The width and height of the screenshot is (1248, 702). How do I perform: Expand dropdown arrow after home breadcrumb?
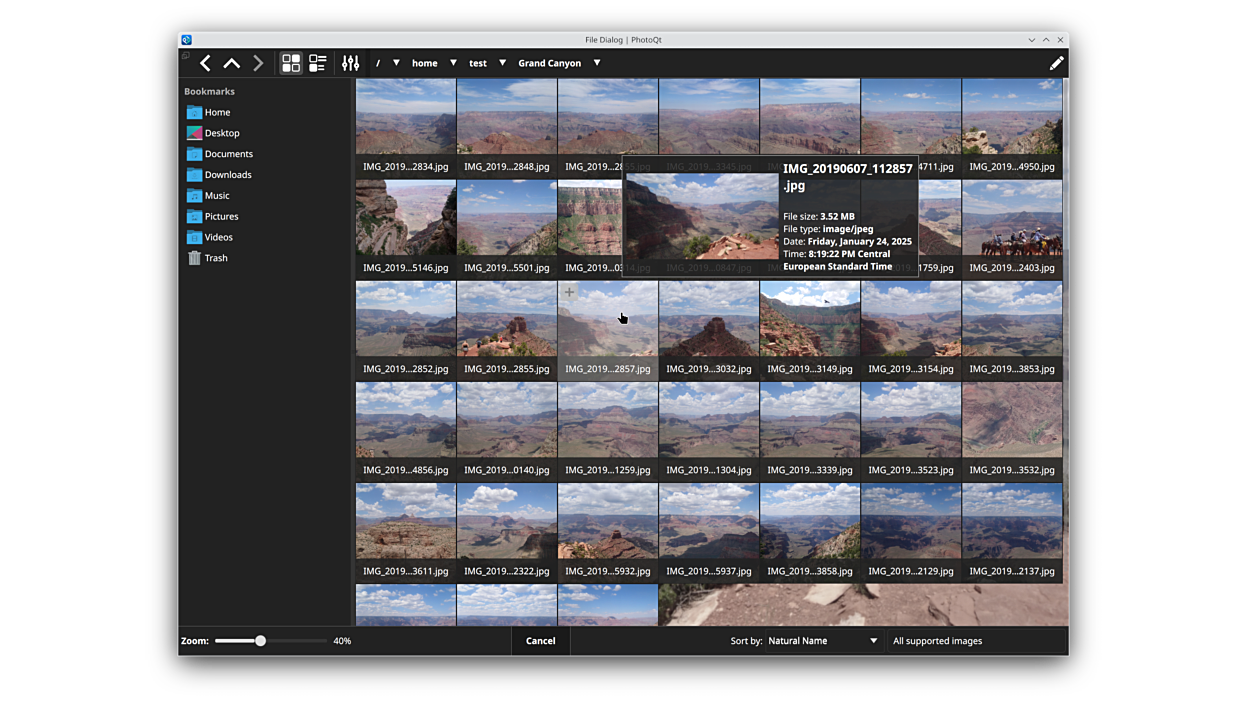point(453,63)
